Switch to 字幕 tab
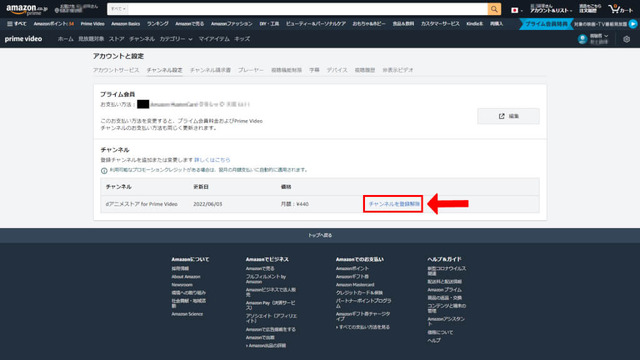This screenshot has width=640, height=360. 314,70
